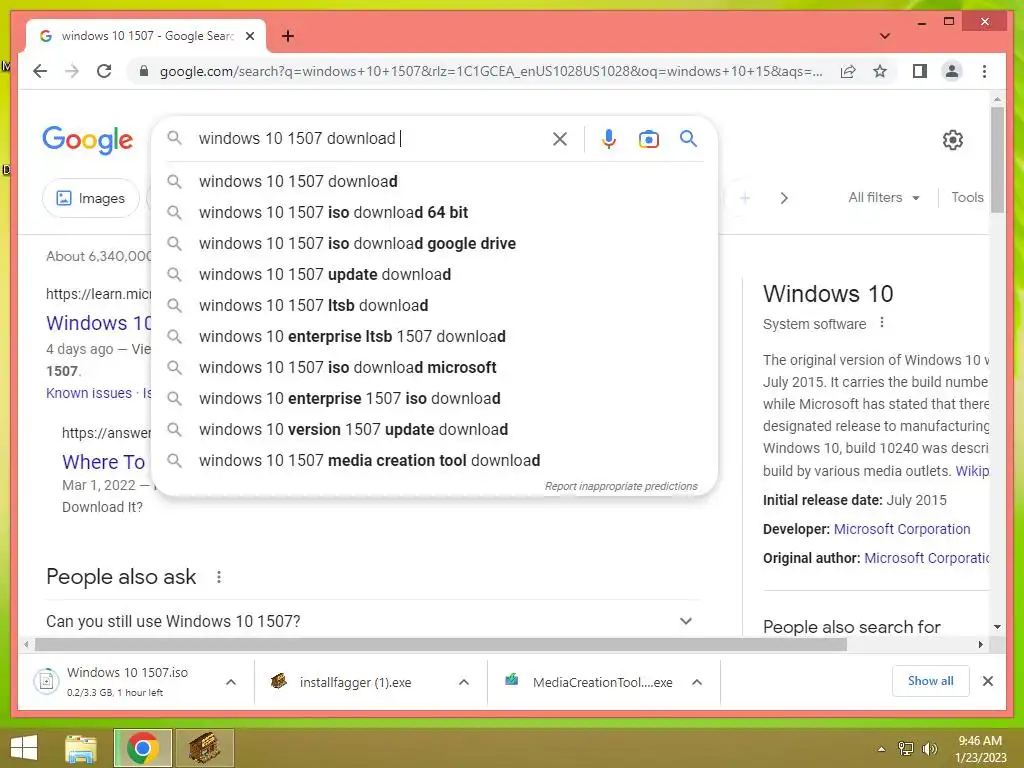
Task: Open Google settings gear
Action: tap(953, 140)
